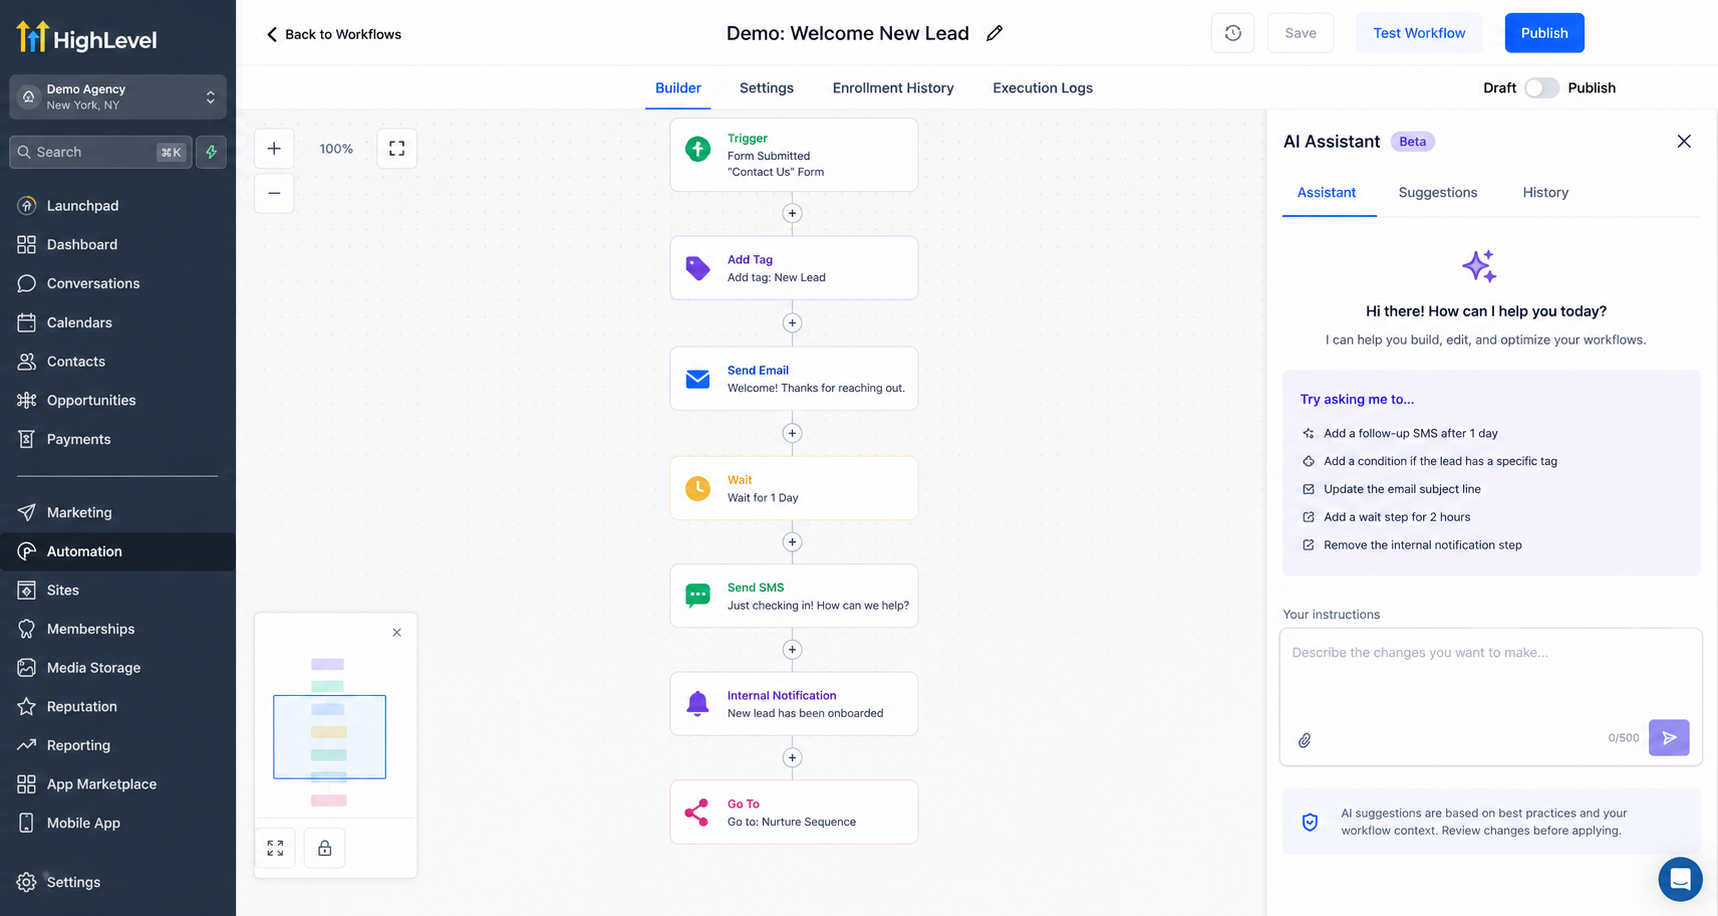
Task: Expand the Demo Agency account switcher
Action: (x=118, y=97)
